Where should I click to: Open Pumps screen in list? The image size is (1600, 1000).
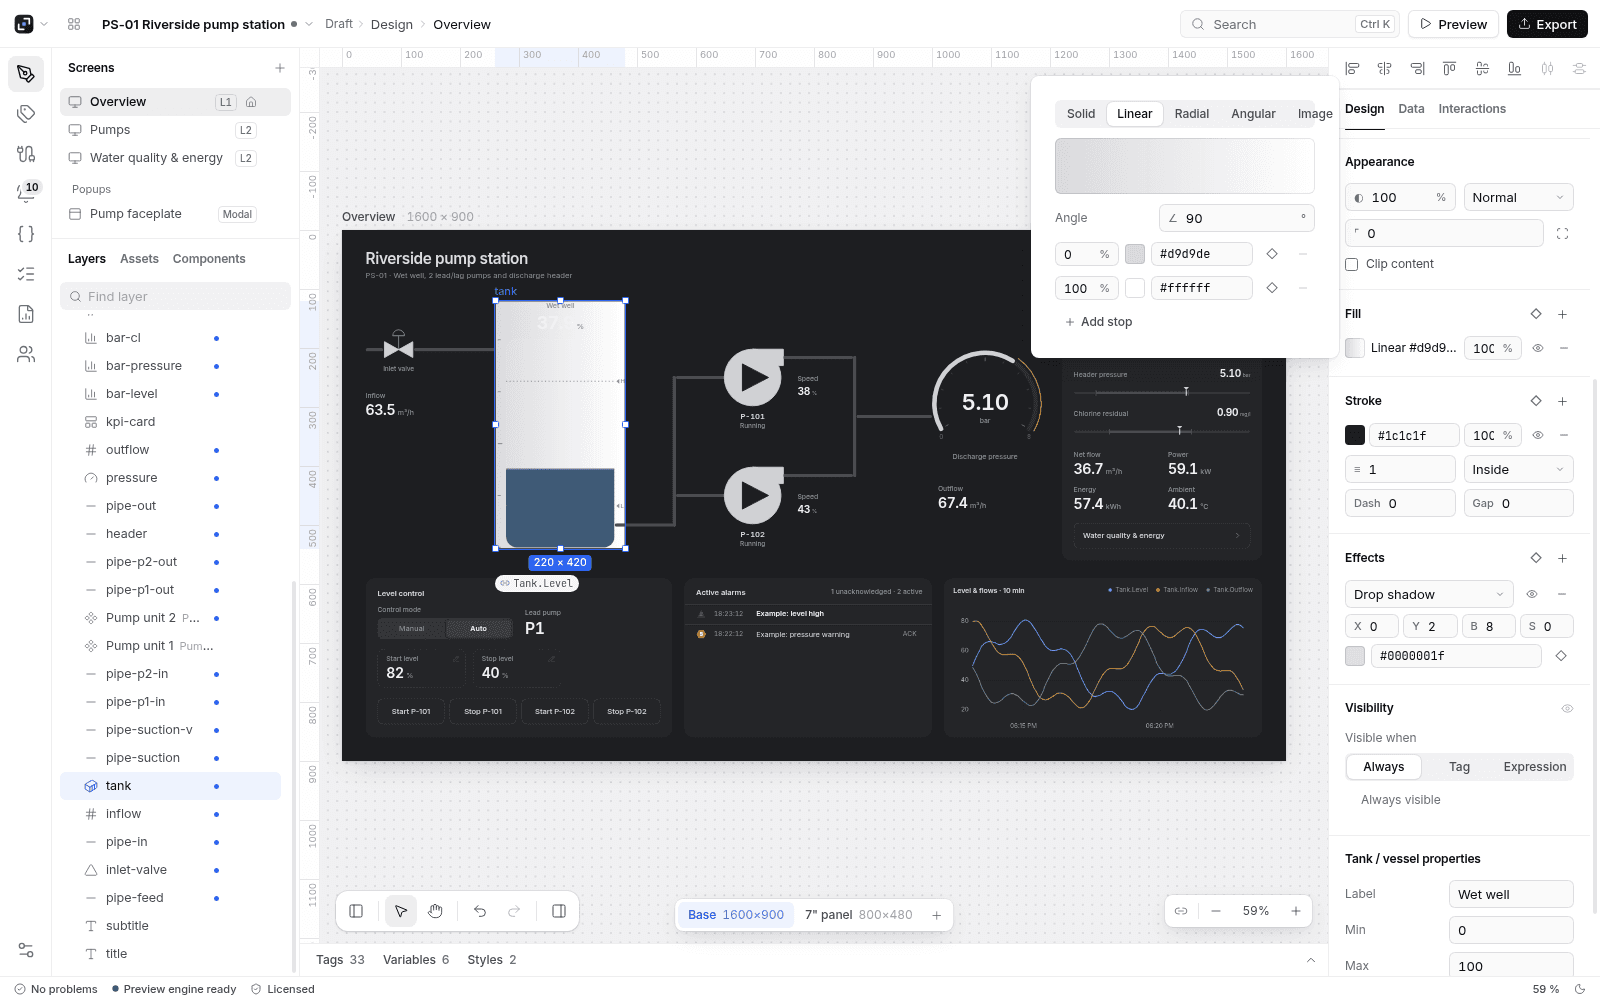175,130
